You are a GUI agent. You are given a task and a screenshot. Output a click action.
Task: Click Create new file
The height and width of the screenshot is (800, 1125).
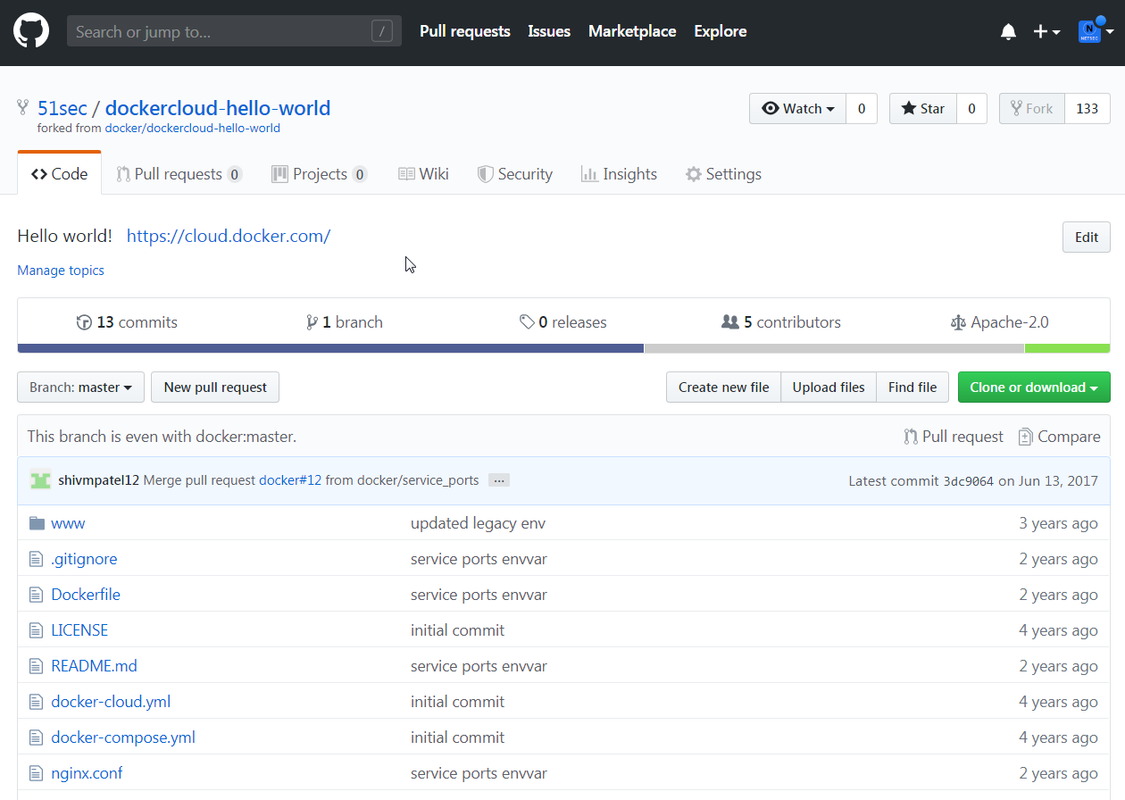(723, 387)
